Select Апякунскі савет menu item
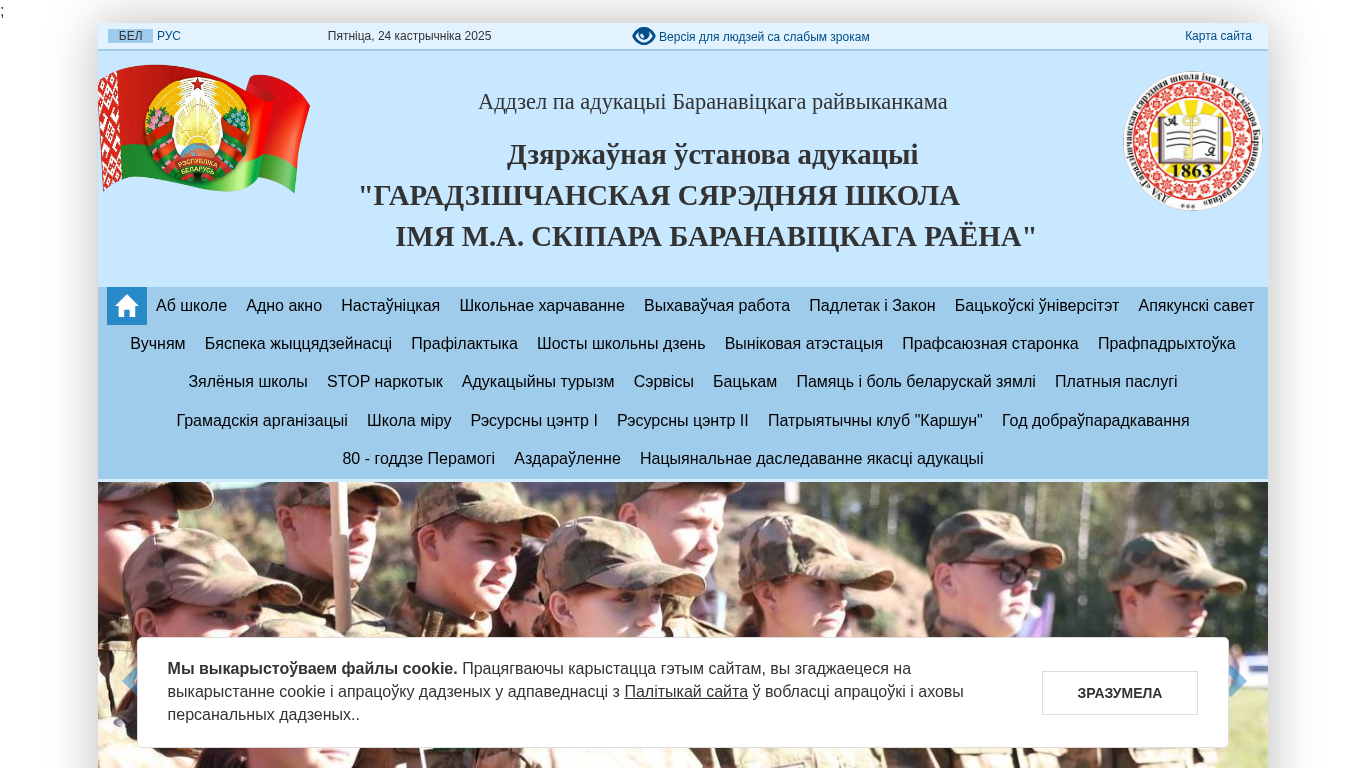Screen dimensions: 1366x768 click(1196, 306)
